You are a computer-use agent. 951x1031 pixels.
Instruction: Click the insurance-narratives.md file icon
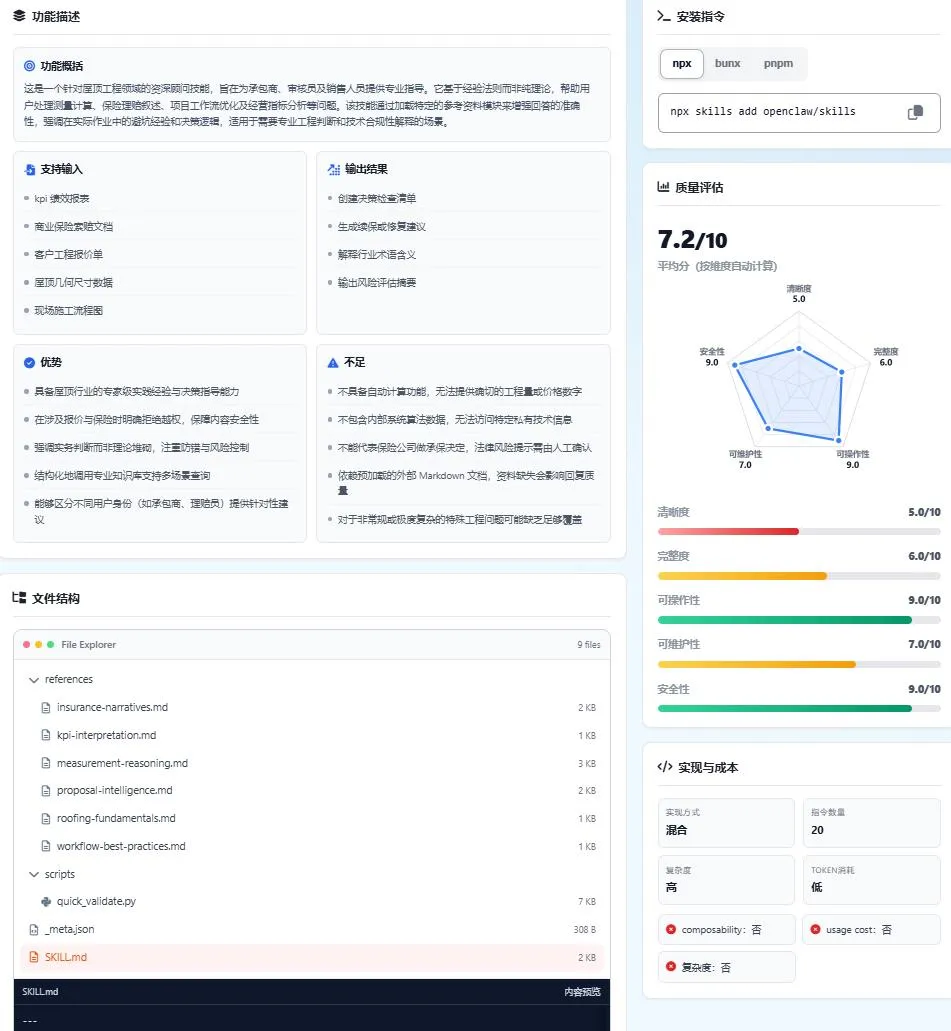[x=45, y=707]
